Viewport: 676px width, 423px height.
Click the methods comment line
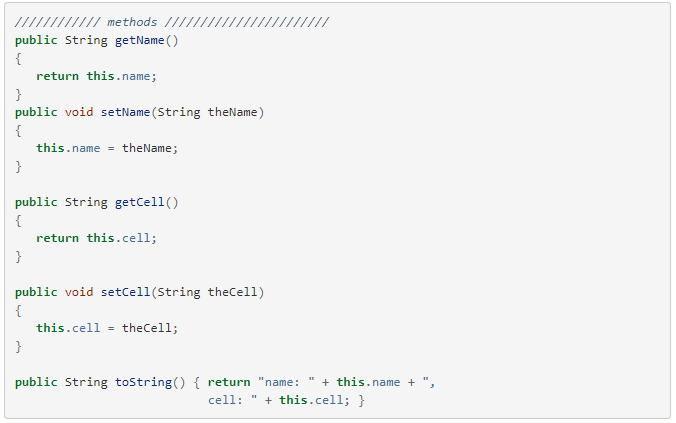click(172, 22)
